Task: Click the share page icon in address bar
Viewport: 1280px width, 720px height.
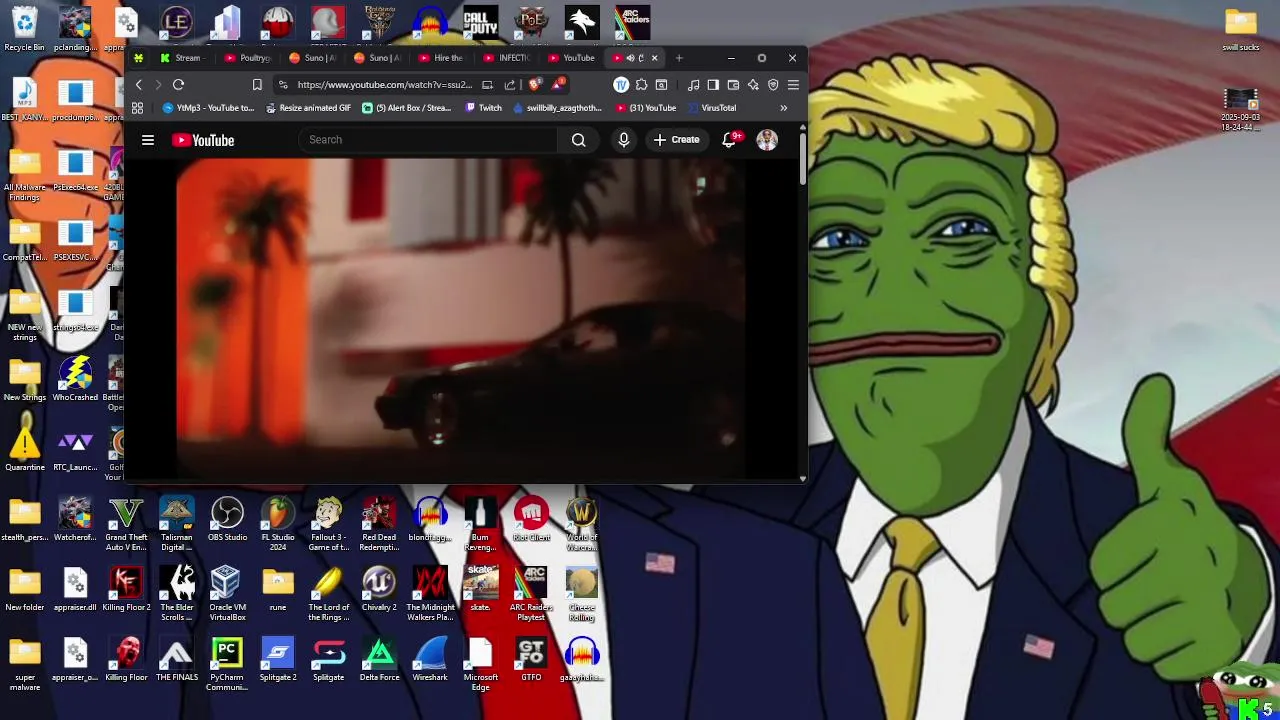Action: coord(510,85)
